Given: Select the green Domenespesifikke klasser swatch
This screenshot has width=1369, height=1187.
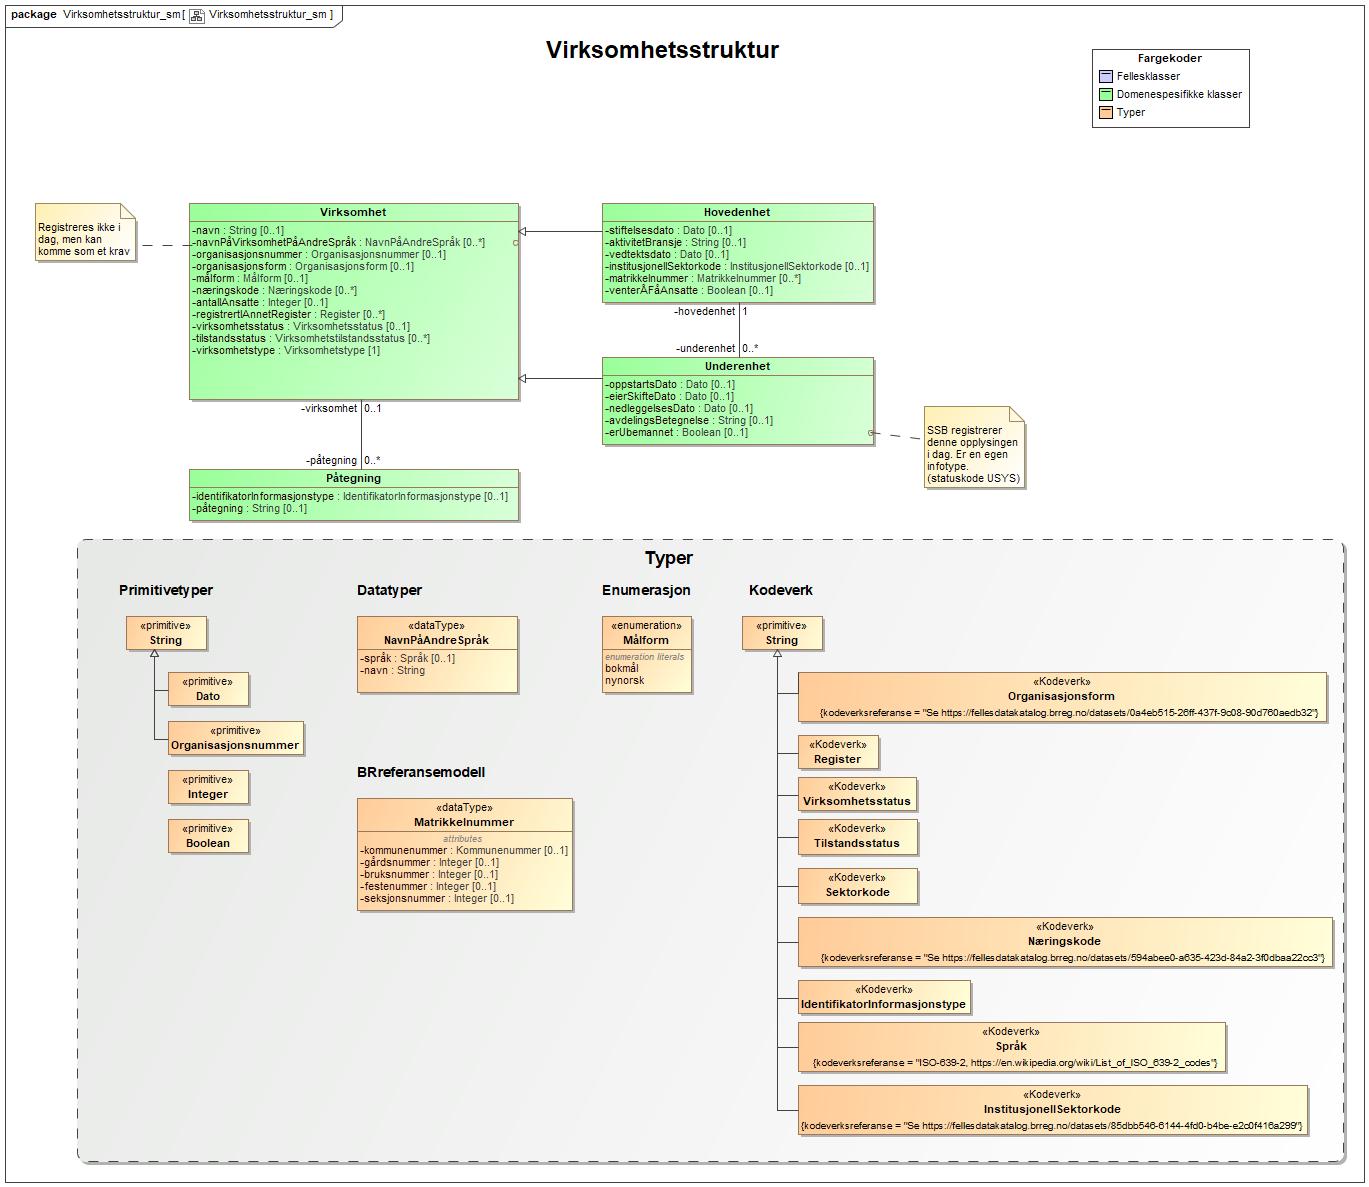Looking at the screenshot, I should pos(1105,94).
